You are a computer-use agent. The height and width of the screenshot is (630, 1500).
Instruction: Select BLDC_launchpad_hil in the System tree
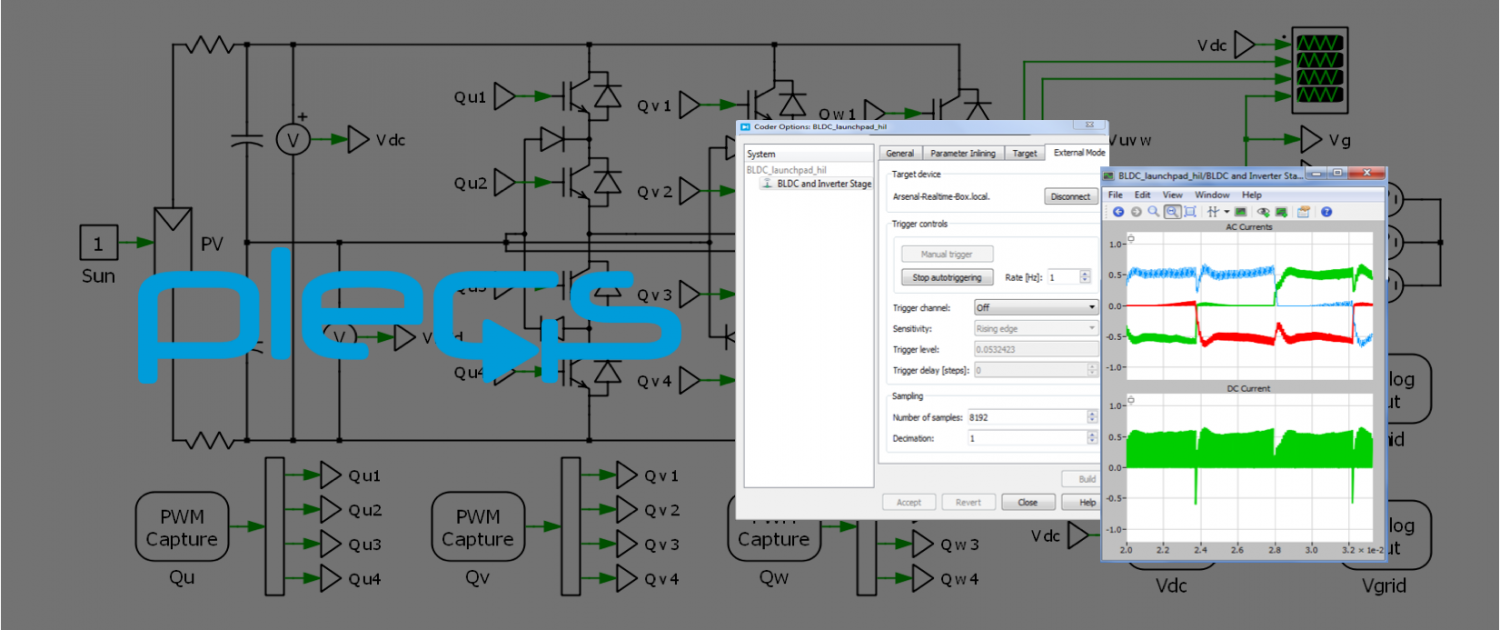[786, 170]
